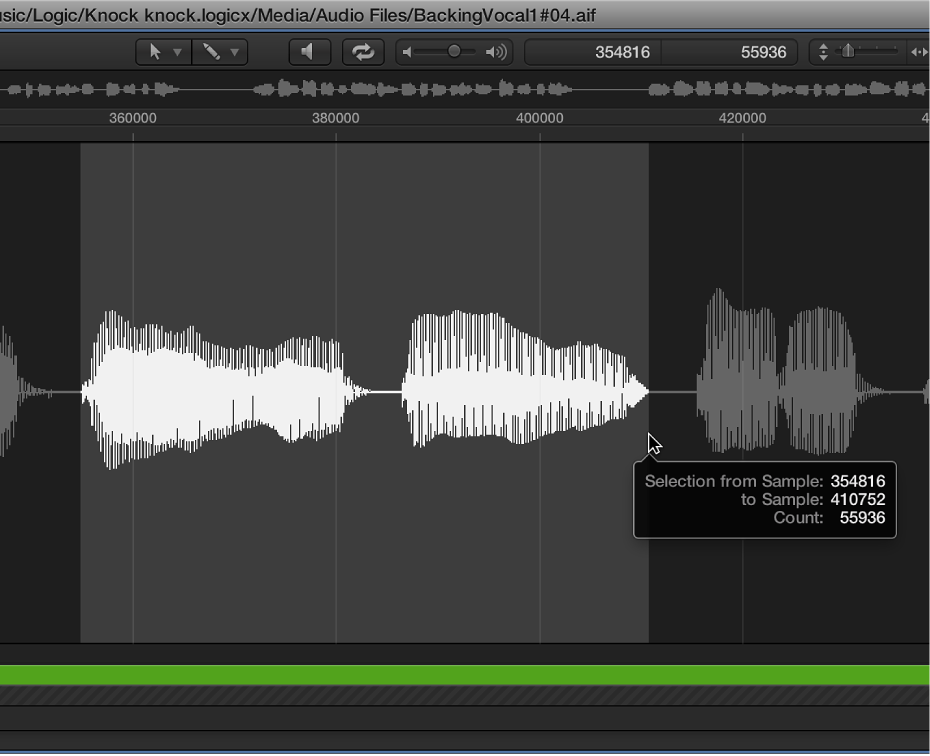930x756 pixels.
Task: Toggle the loop playback button off
Action: pyautogui.click(x=363, y=52)
